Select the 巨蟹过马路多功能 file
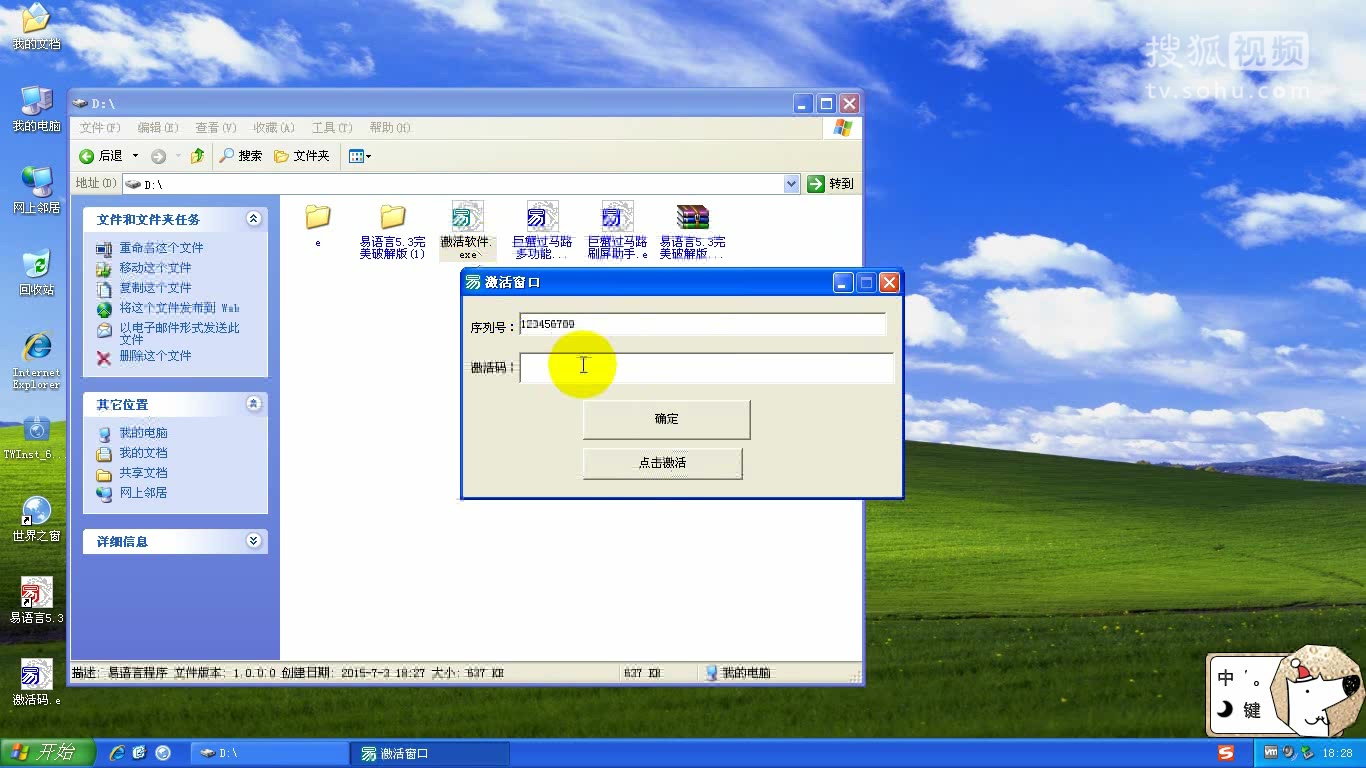The height and width of the screenshot is (768, 1366). click(x=542, y=231)
